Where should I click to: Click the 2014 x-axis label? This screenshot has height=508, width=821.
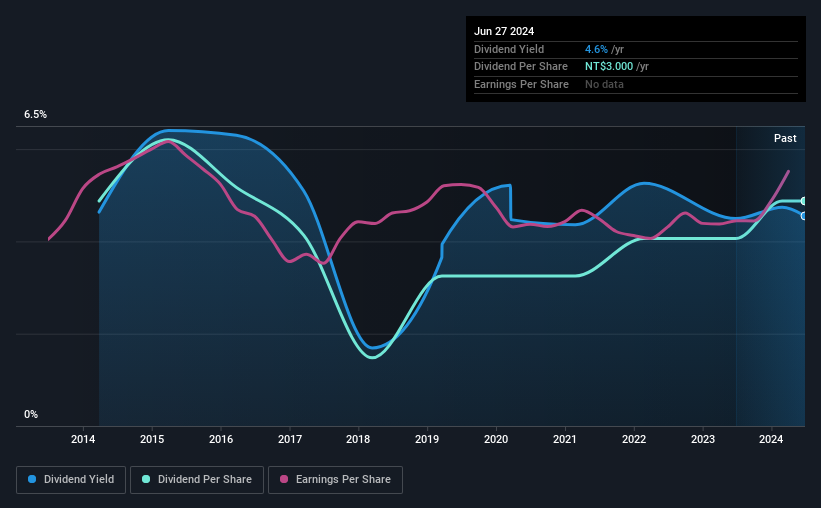pos(83,439)
